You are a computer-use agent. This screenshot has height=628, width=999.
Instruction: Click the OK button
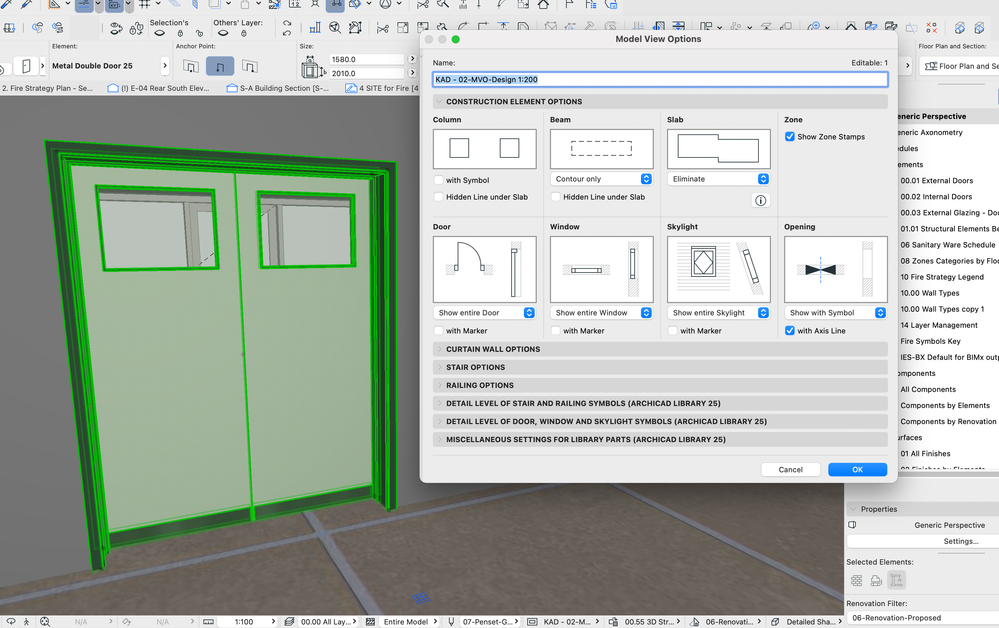pyautogui.click(x=857, y=469)
